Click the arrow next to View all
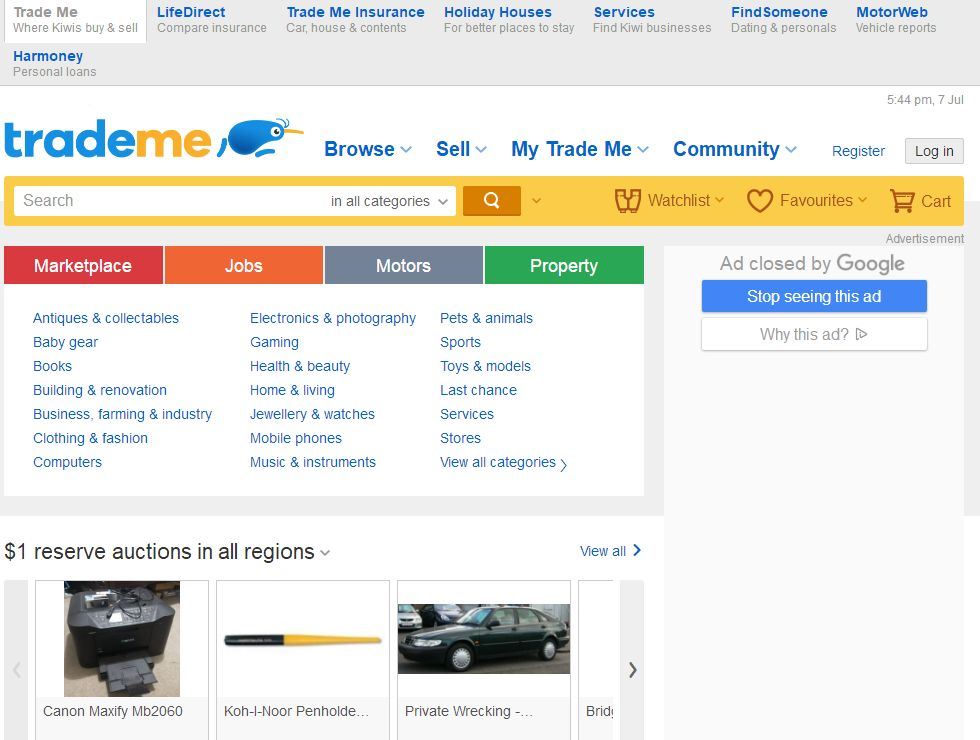The height and width of the screenshot is (740, 980). [x=637, y=550]
